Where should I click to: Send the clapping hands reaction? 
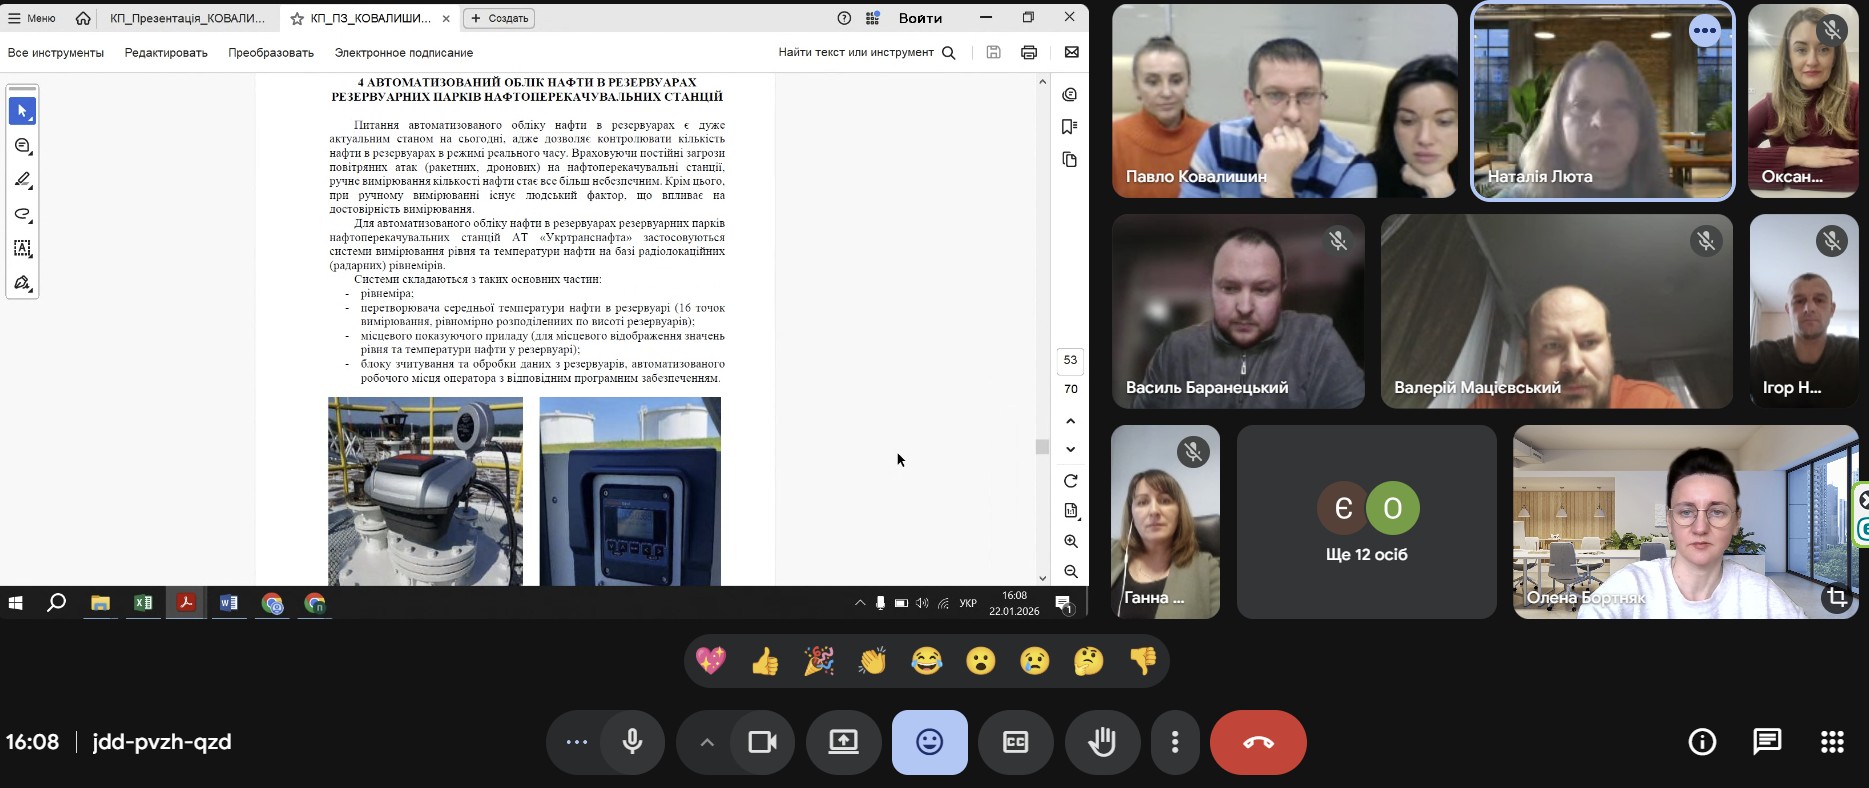click(x=873, y=661)
